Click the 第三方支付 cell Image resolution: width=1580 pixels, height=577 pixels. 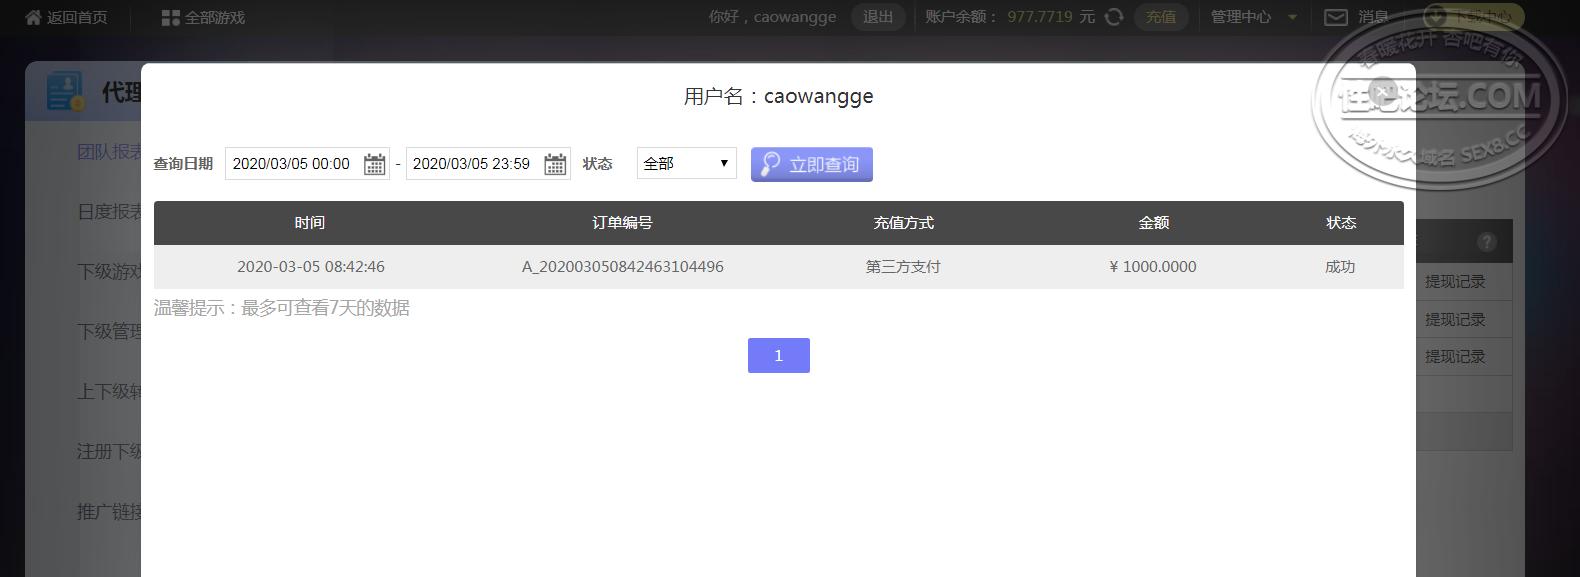point(903,267)
